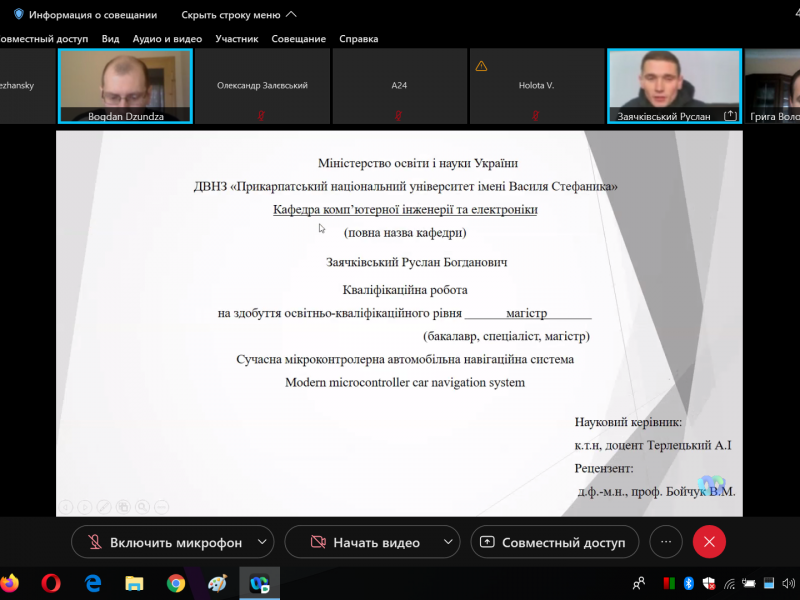Click the Webex icon in the taskbar

point(259,582)
